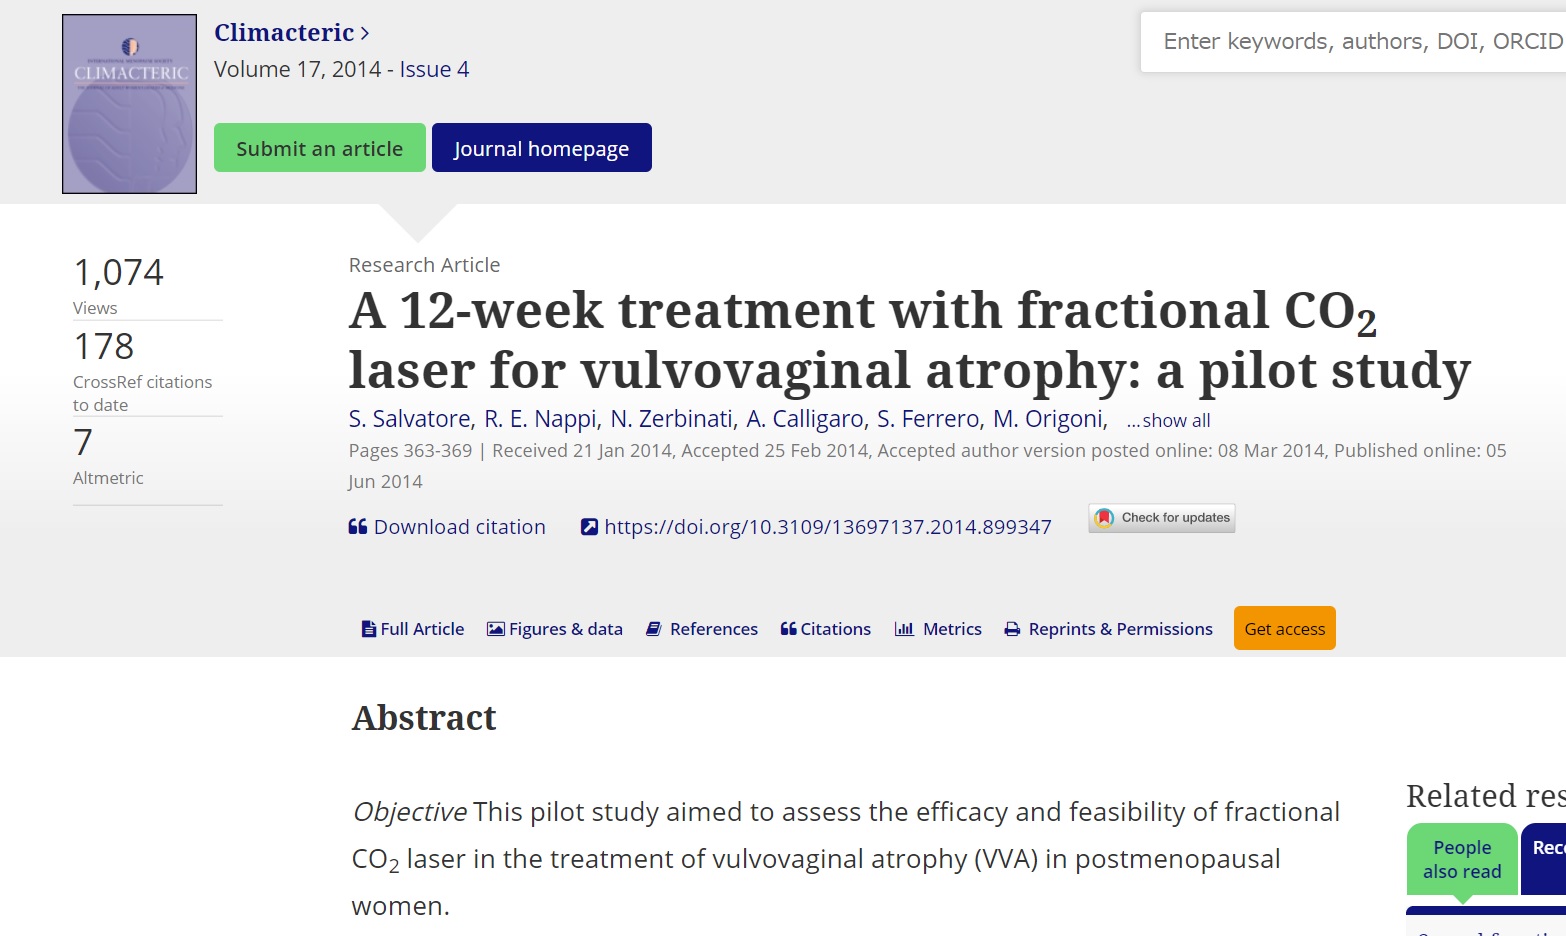Click the Citations quote icon

coord(788,629)
